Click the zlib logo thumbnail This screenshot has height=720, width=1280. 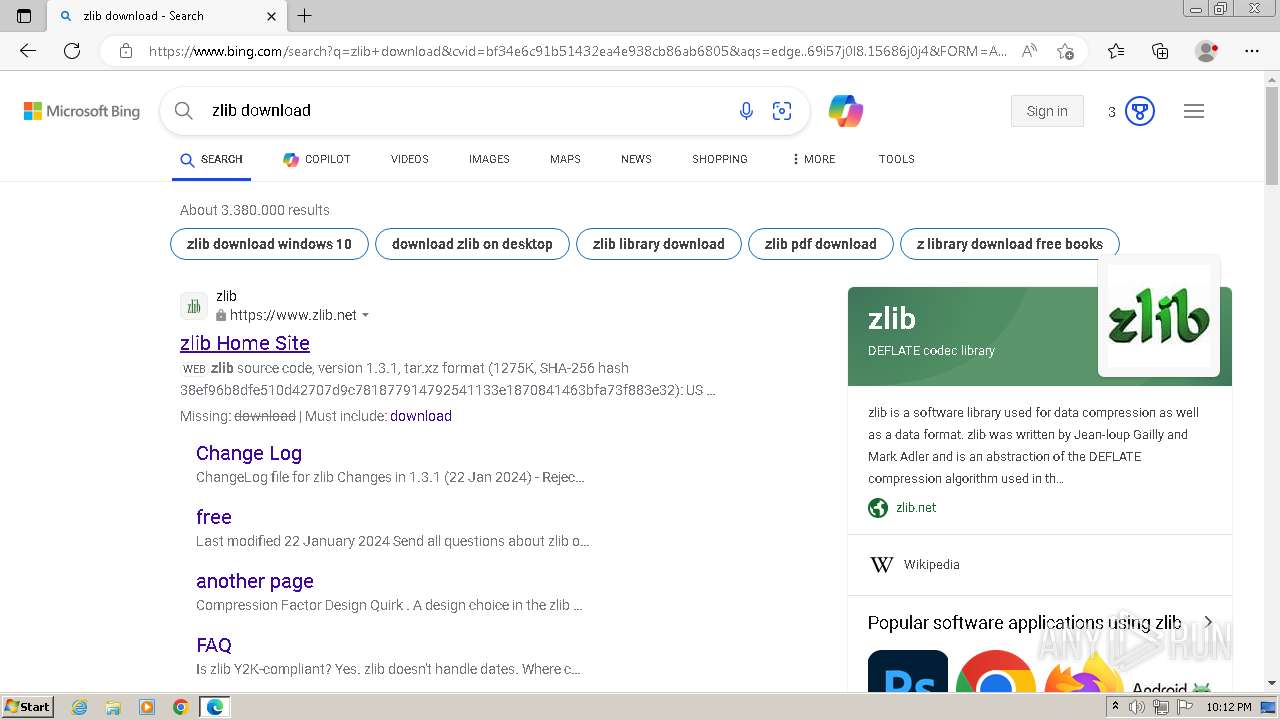(x=1159, y=317)
